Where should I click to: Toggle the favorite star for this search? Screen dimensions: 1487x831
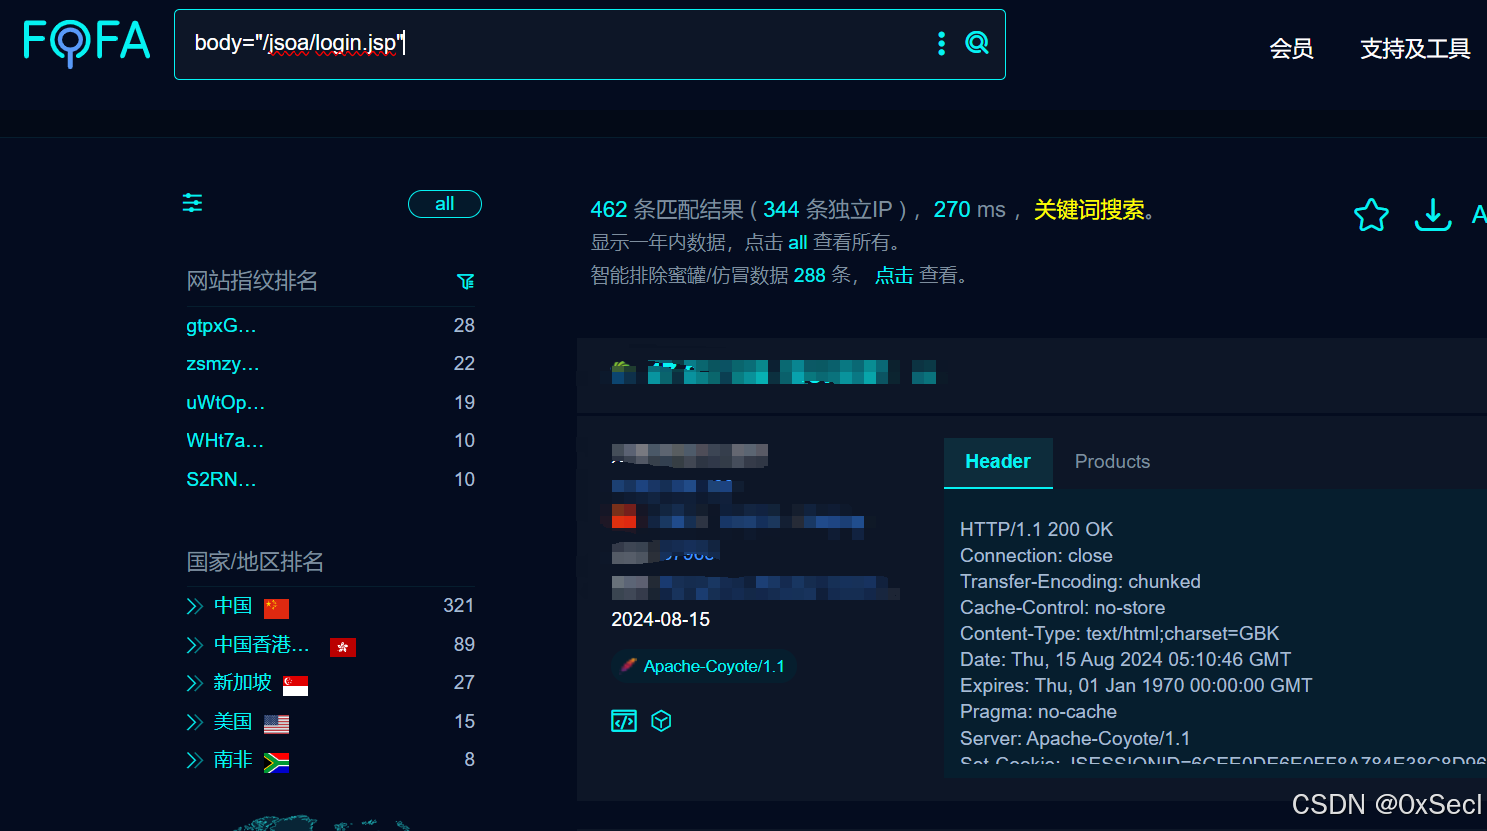[1371, 214]
